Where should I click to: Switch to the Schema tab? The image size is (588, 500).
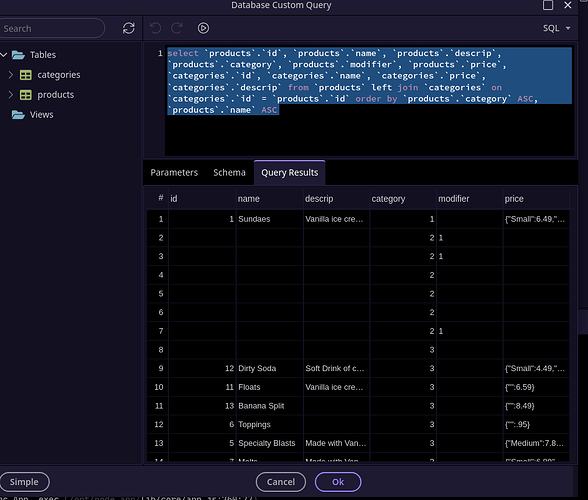click(229, 173)
